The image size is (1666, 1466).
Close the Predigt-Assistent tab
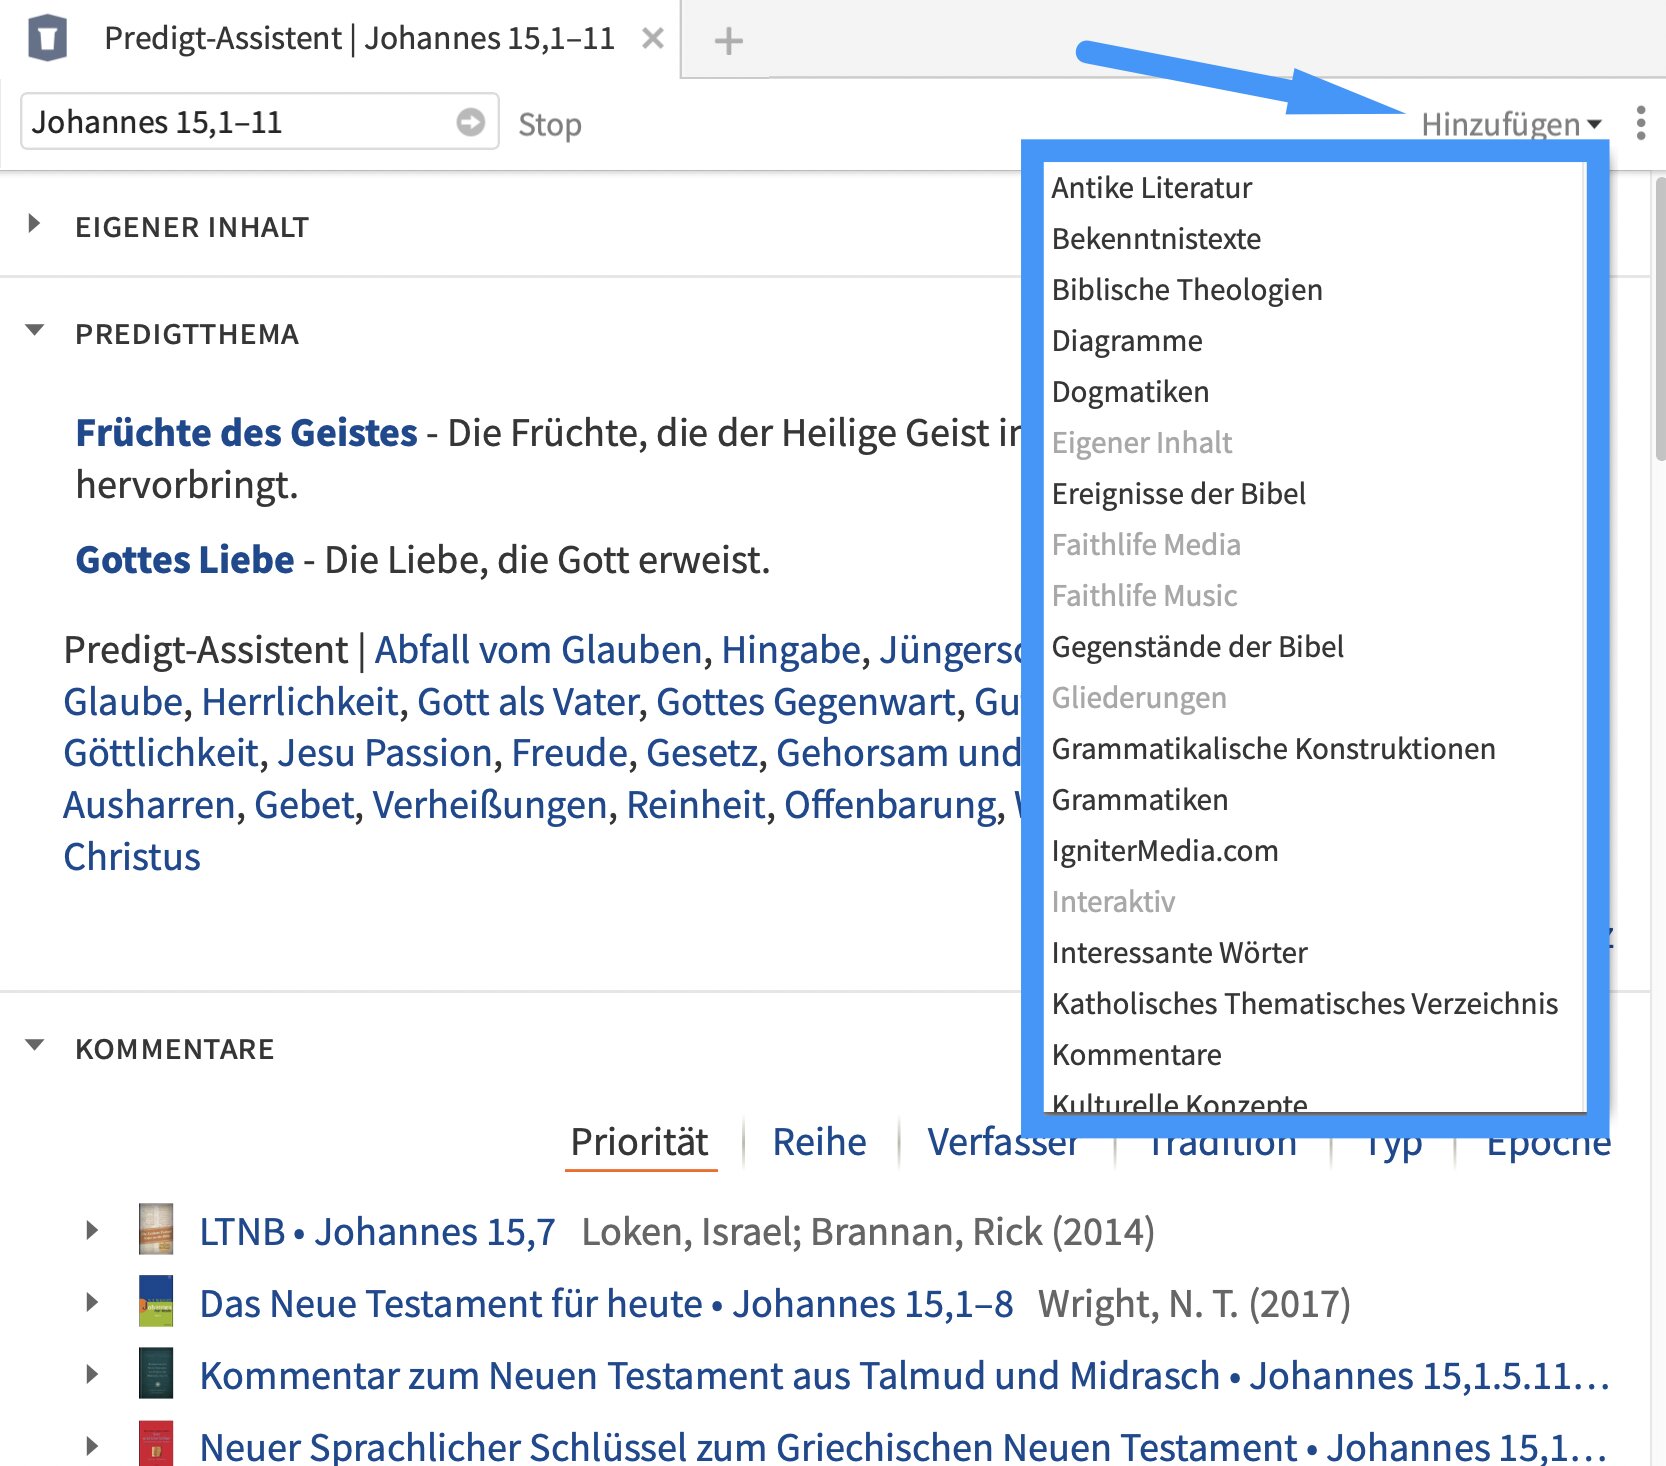[653, 39]
